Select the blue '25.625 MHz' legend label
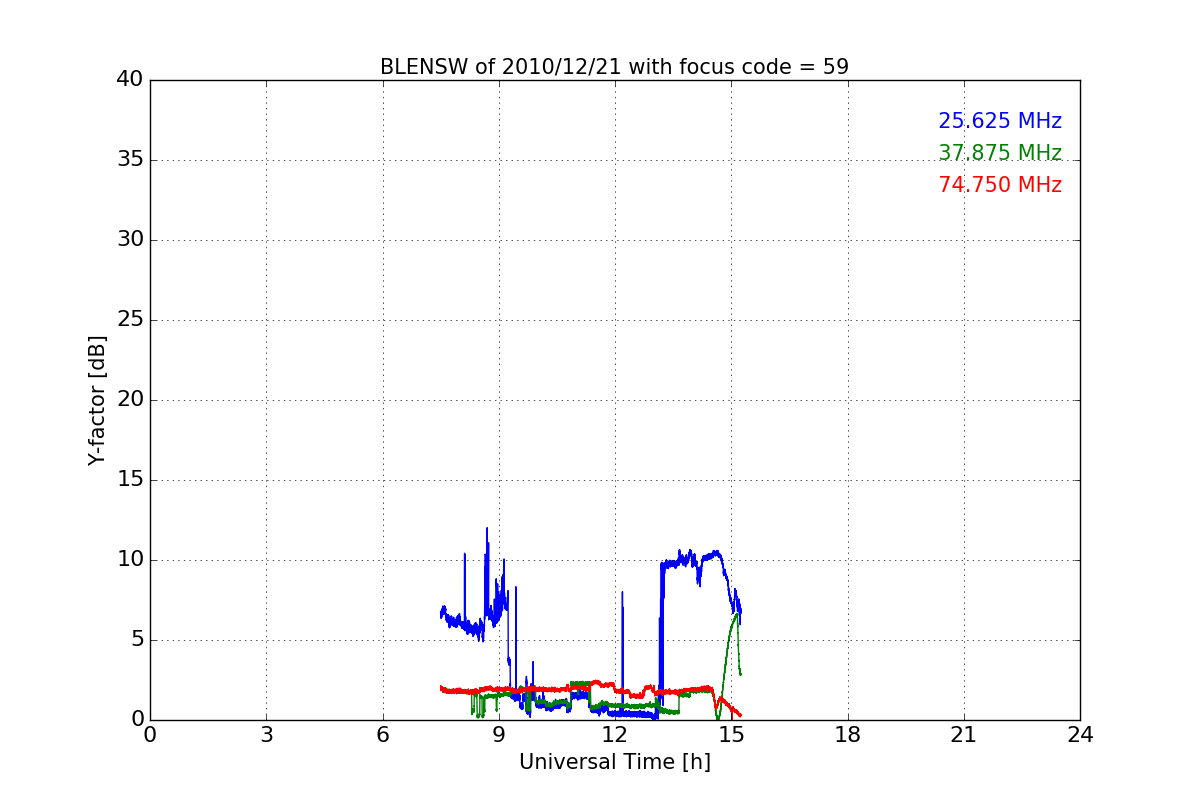Screen dimensions: 1200x800 pos(1000,121)
